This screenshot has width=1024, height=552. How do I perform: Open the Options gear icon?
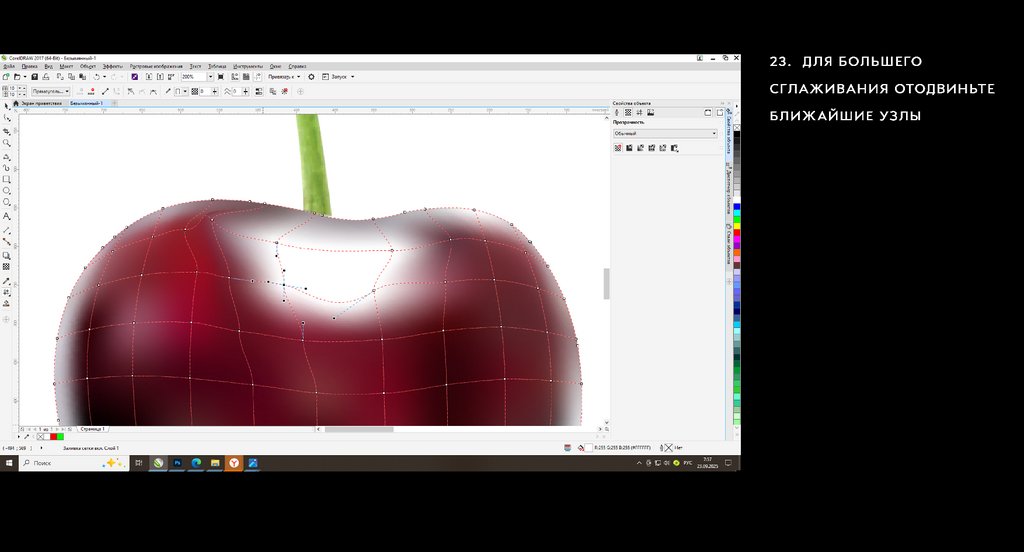311,76
